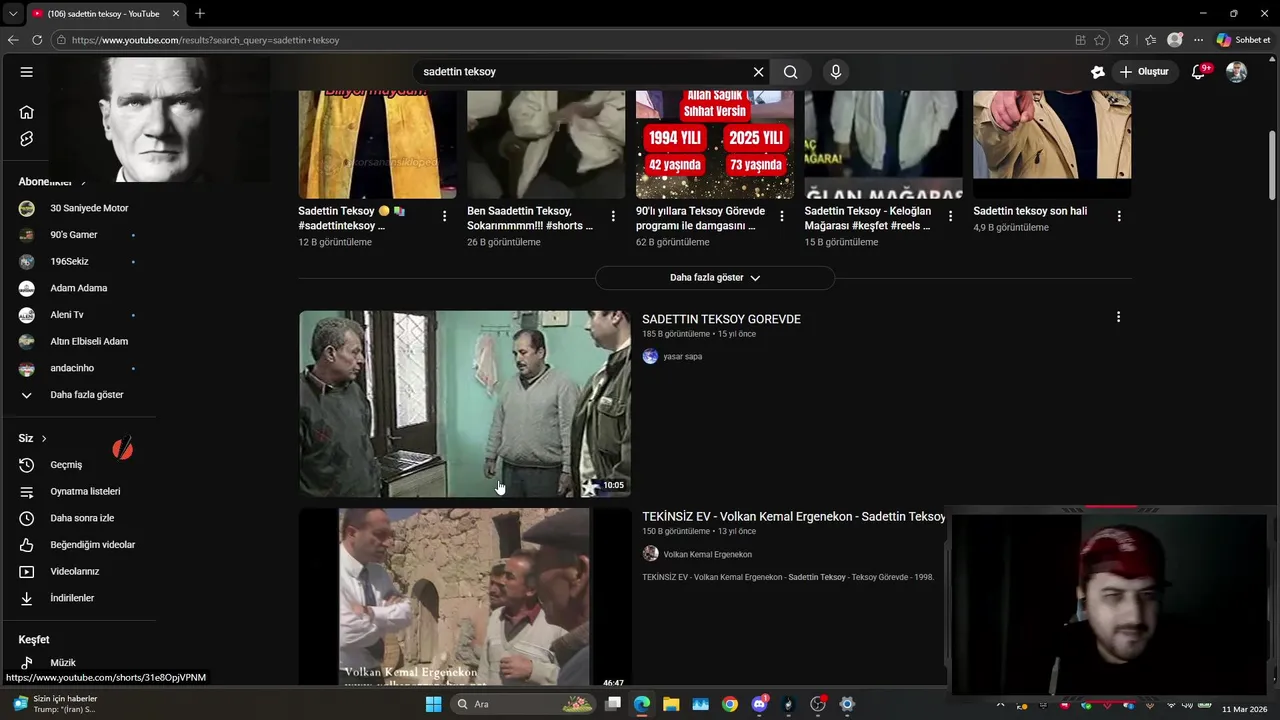Open YouTube notifications bell
Viewport: 1280px width, 720px height.
tap(1199, 72)
